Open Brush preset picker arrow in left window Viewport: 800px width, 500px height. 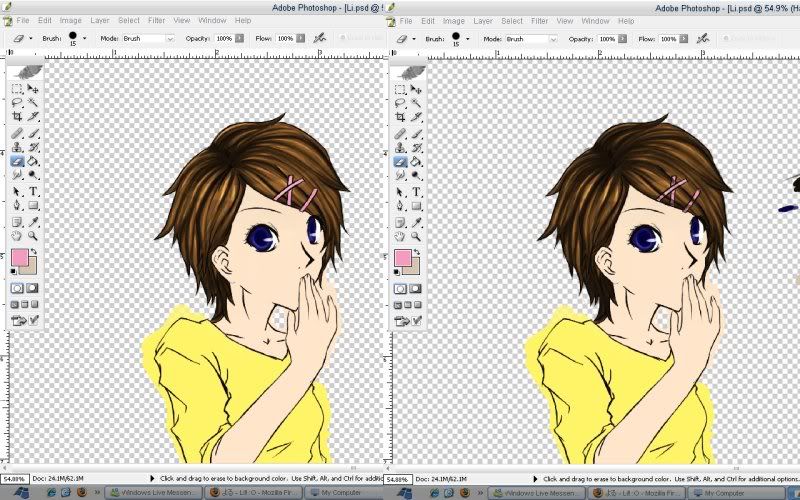click(x=84, y=38)
